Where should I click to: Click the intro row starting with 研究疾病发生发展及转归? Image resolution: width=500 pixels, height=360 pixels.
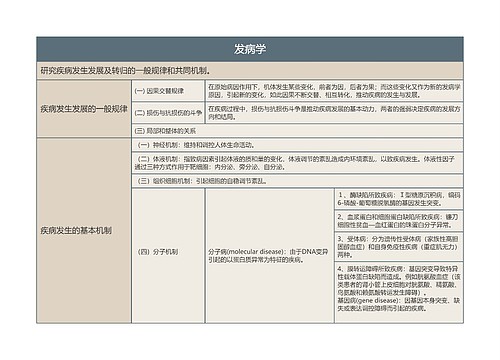(250, 71)
